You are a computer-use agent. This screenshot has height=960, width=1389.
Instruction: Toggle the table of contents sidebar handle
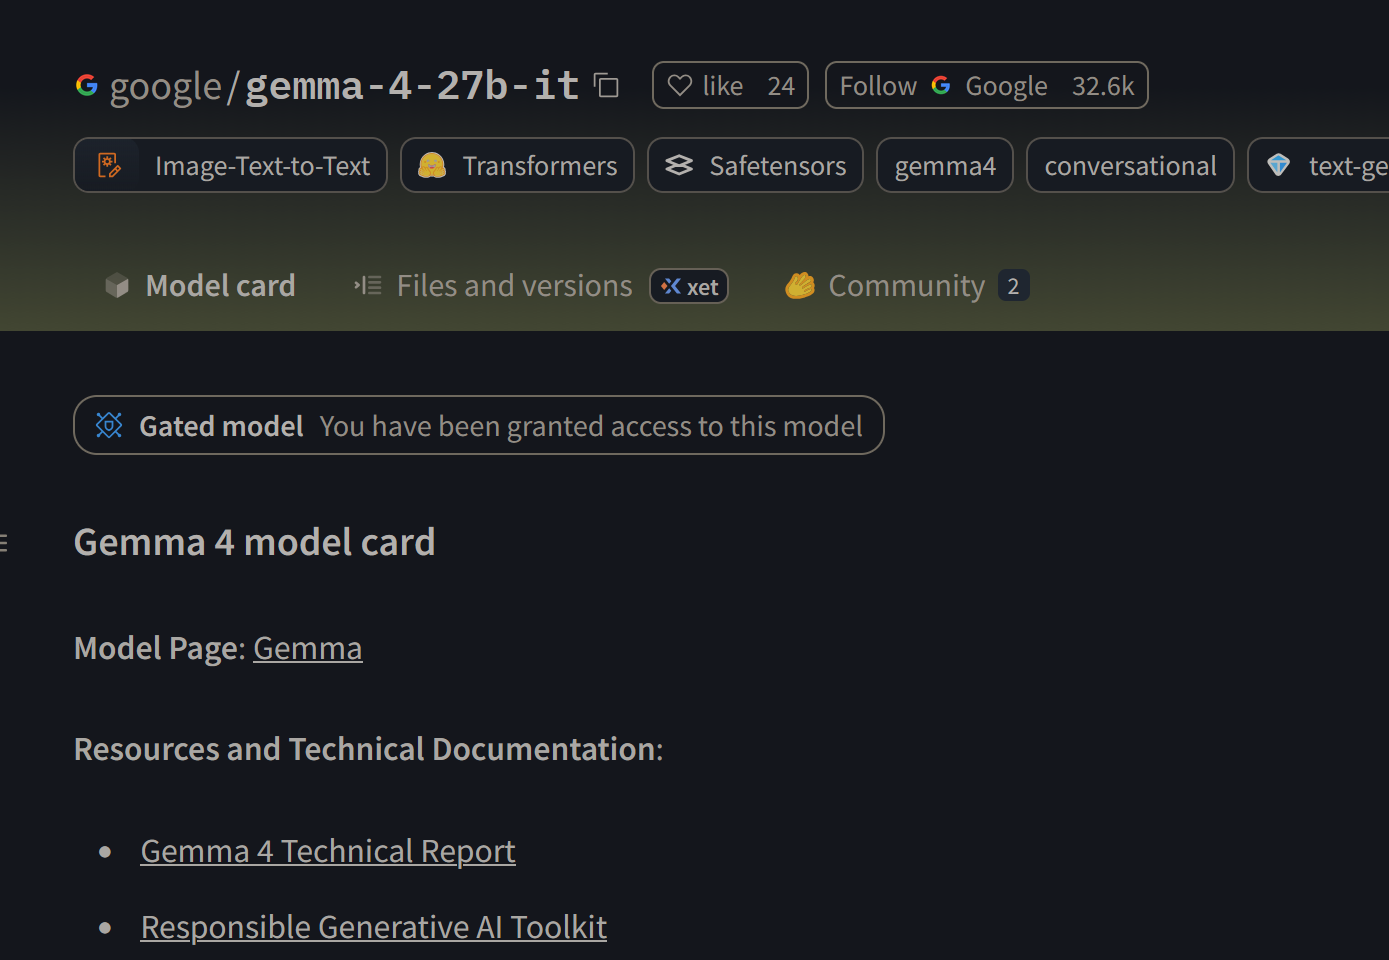coord(4,543)
